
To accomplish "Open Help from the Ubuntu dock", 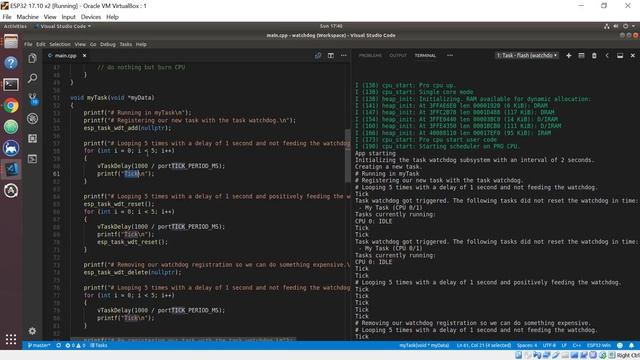I will (x=11, y=63).
